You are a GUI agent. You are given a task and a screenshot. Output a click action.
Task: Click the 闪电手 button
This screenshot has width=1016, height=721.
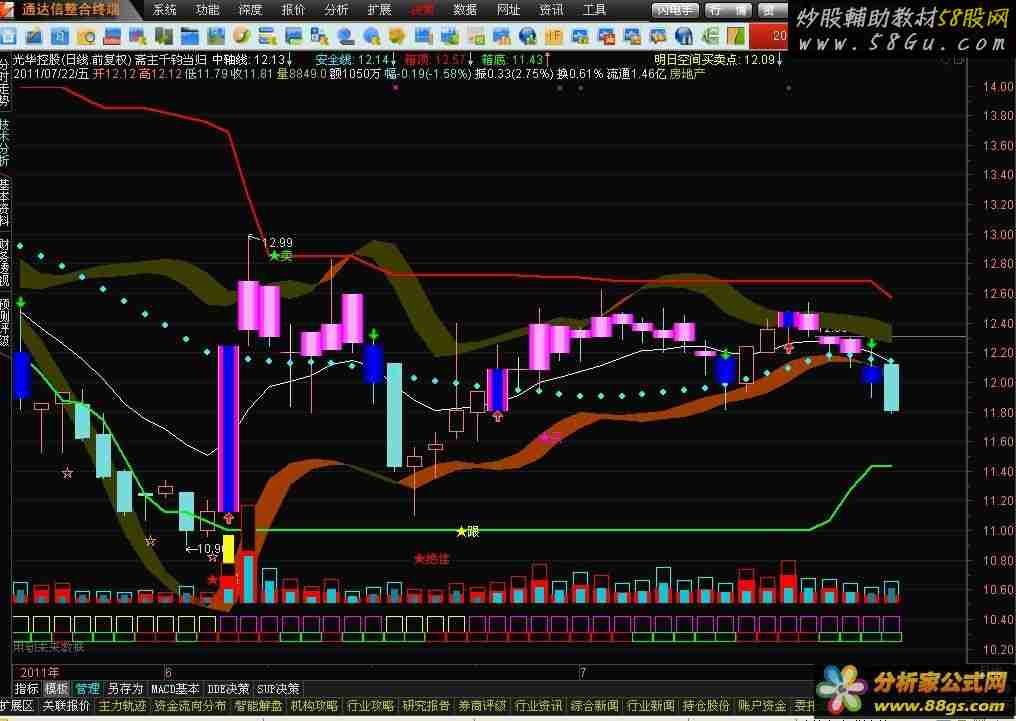click(x=675, y=10)
